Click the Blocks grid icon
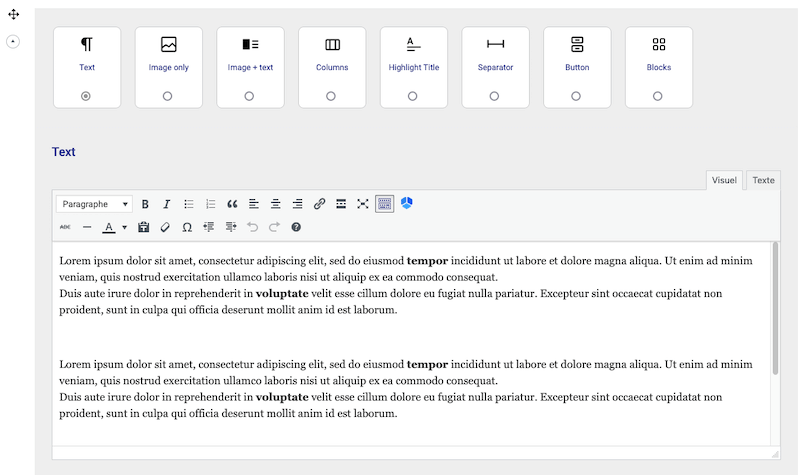Screen dimensions: 800x475 (x=659, y=44)
